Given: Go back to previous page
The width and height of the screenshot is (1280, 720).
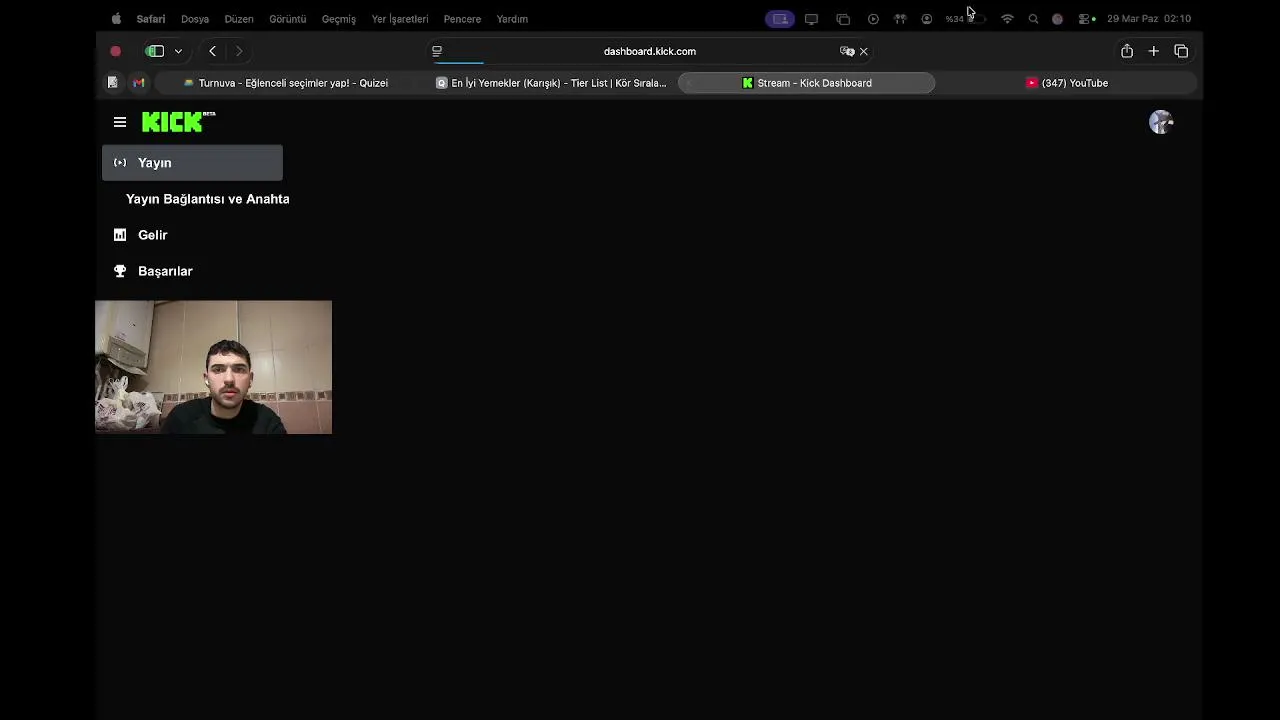Looking at the screenshot, I should click(212, 51).
